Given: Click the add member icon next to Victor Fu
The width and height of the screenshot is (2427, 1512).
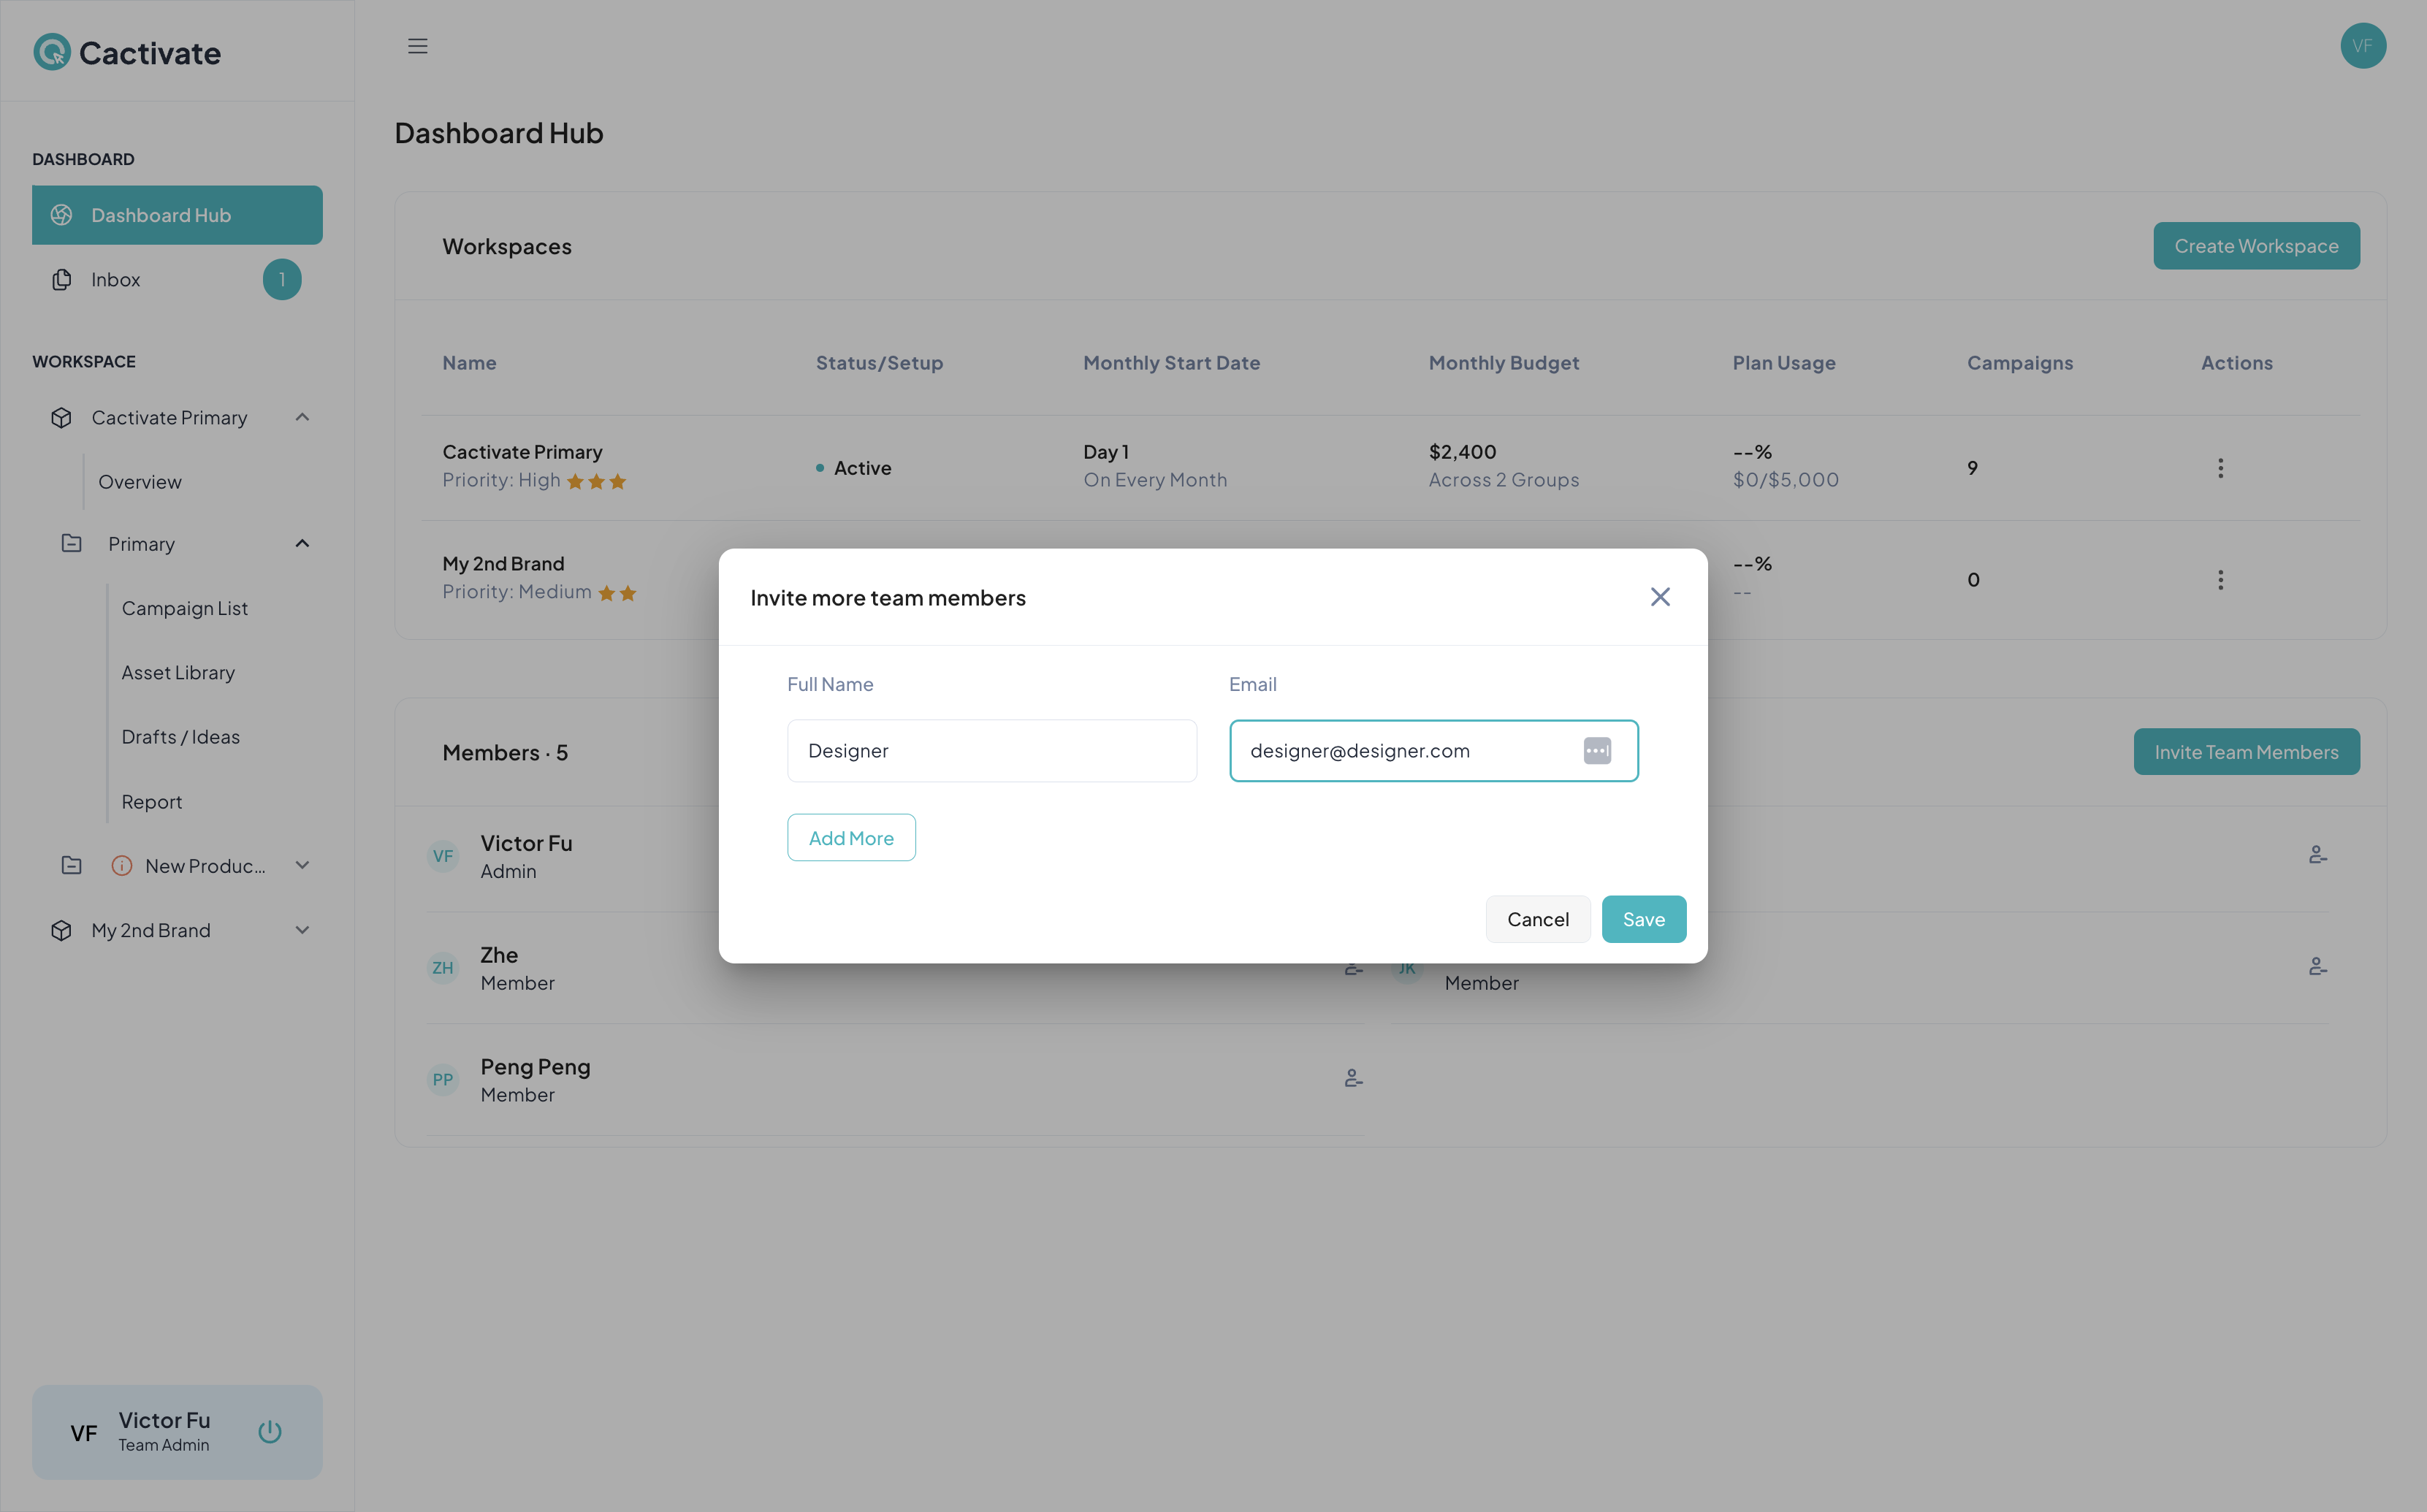Looking at the screenshot, I should click(2317, 855).
